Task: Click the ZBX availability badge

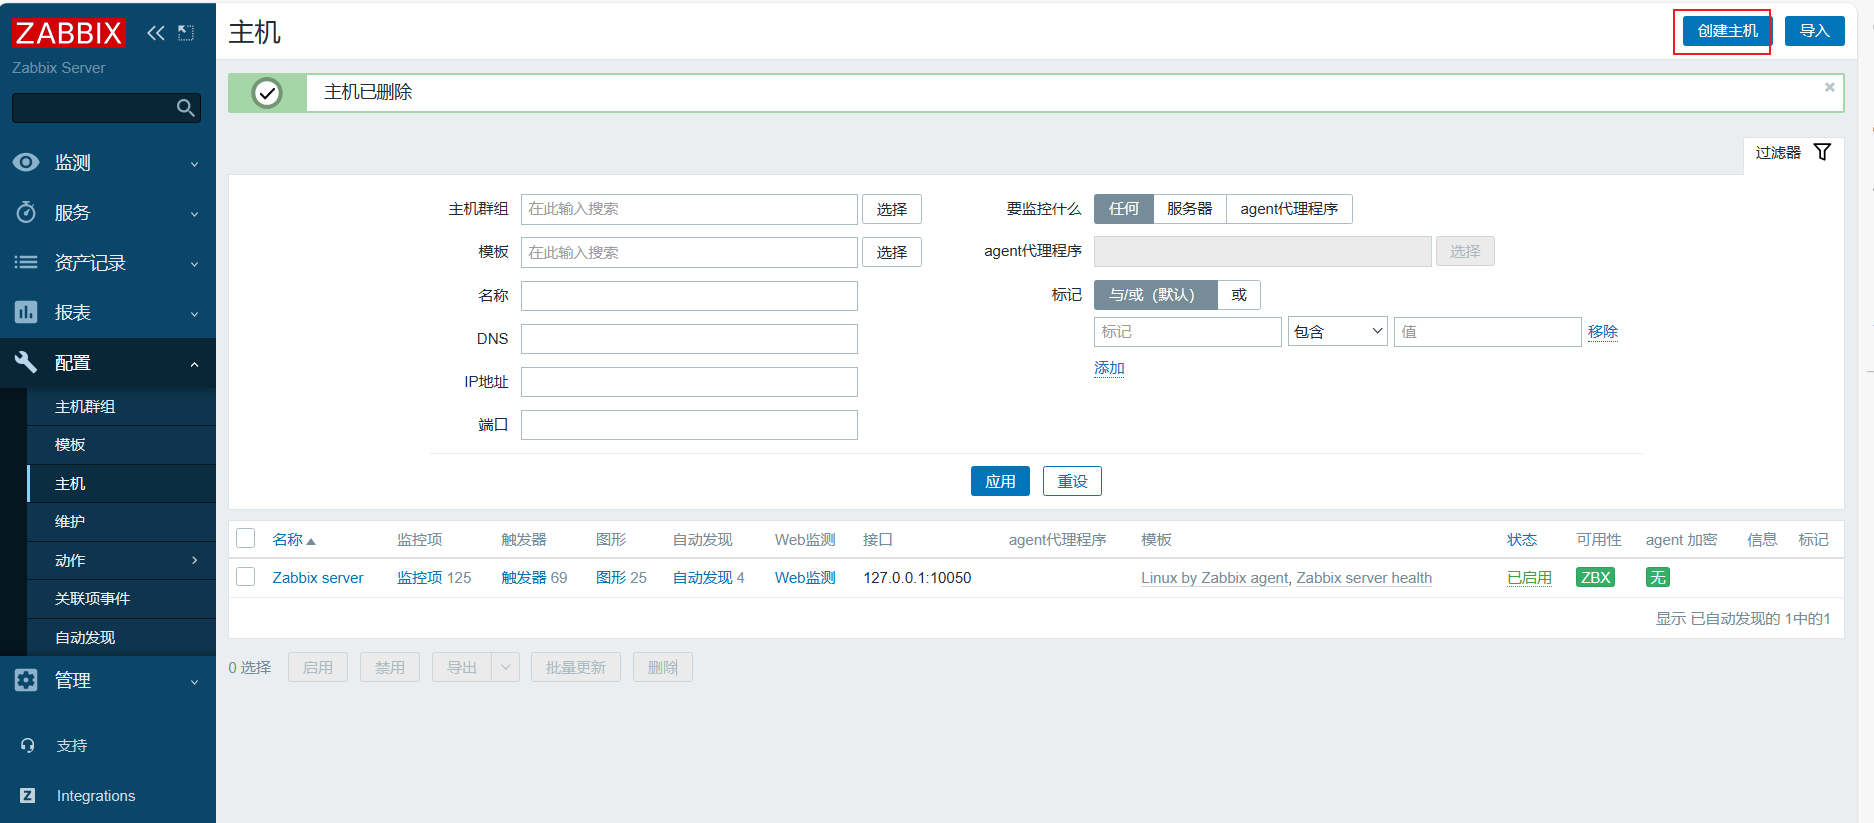Action: (1595, 577)
